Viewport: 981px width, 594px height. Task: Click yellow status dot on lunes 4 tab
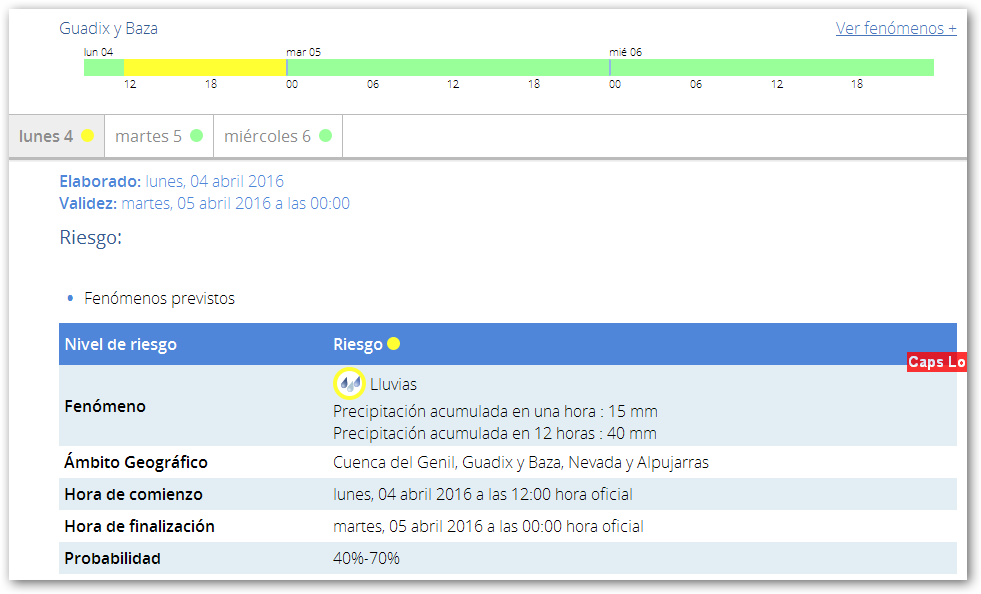pyautogui.click(x=88, y=136)
